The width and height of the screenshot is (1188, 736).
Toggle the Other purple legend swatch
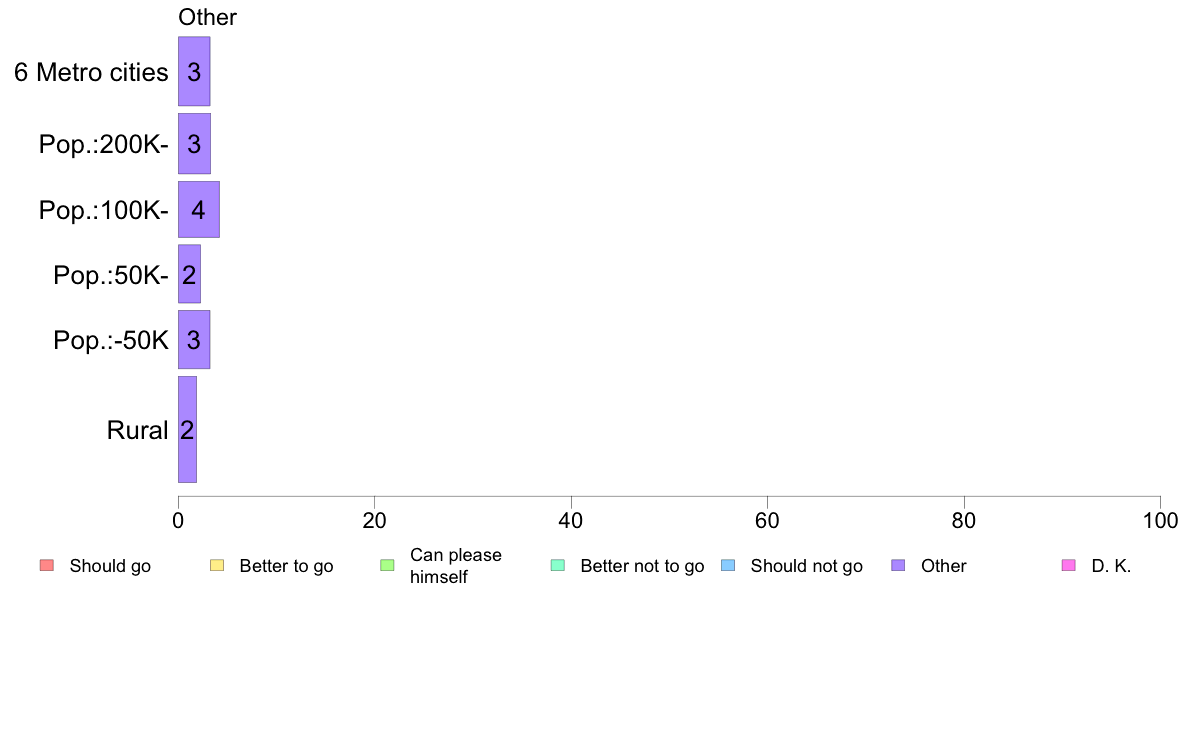click(x=899, y=565)
